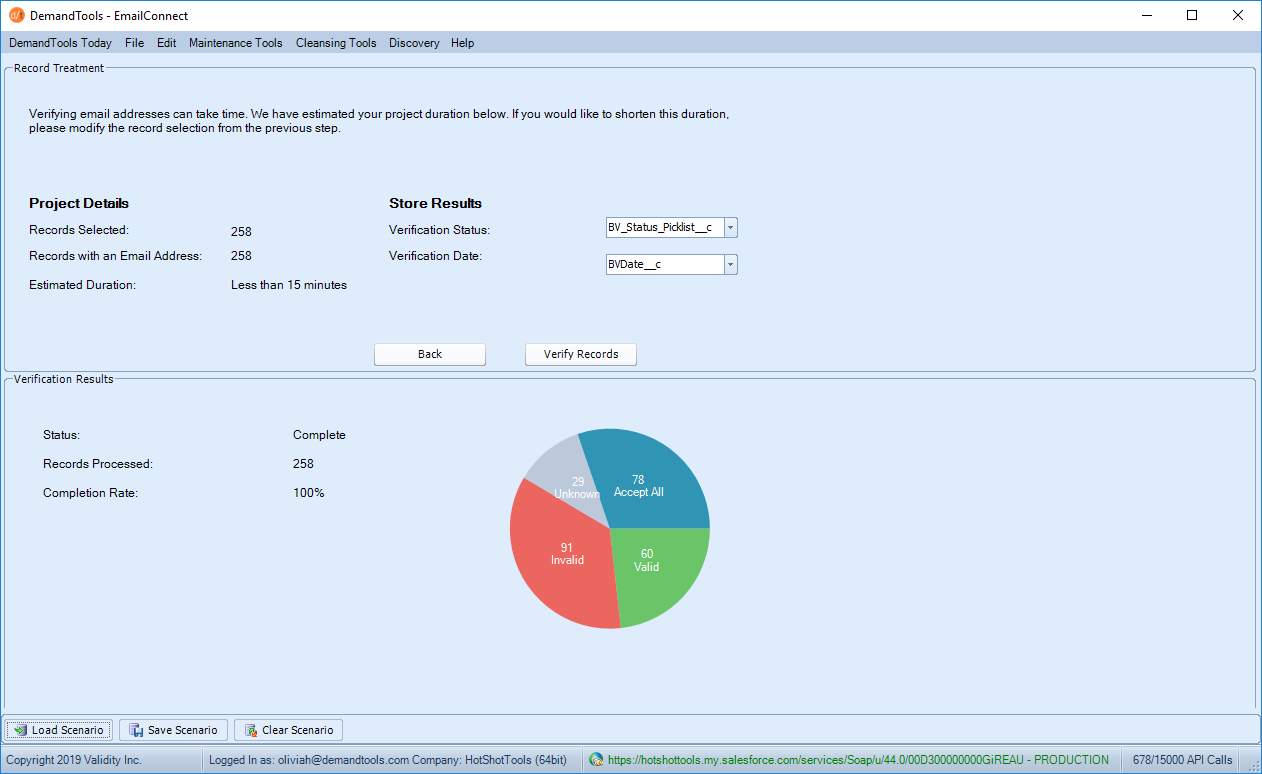Expand the Verification Status dropdown arrow

coord(730,228)
